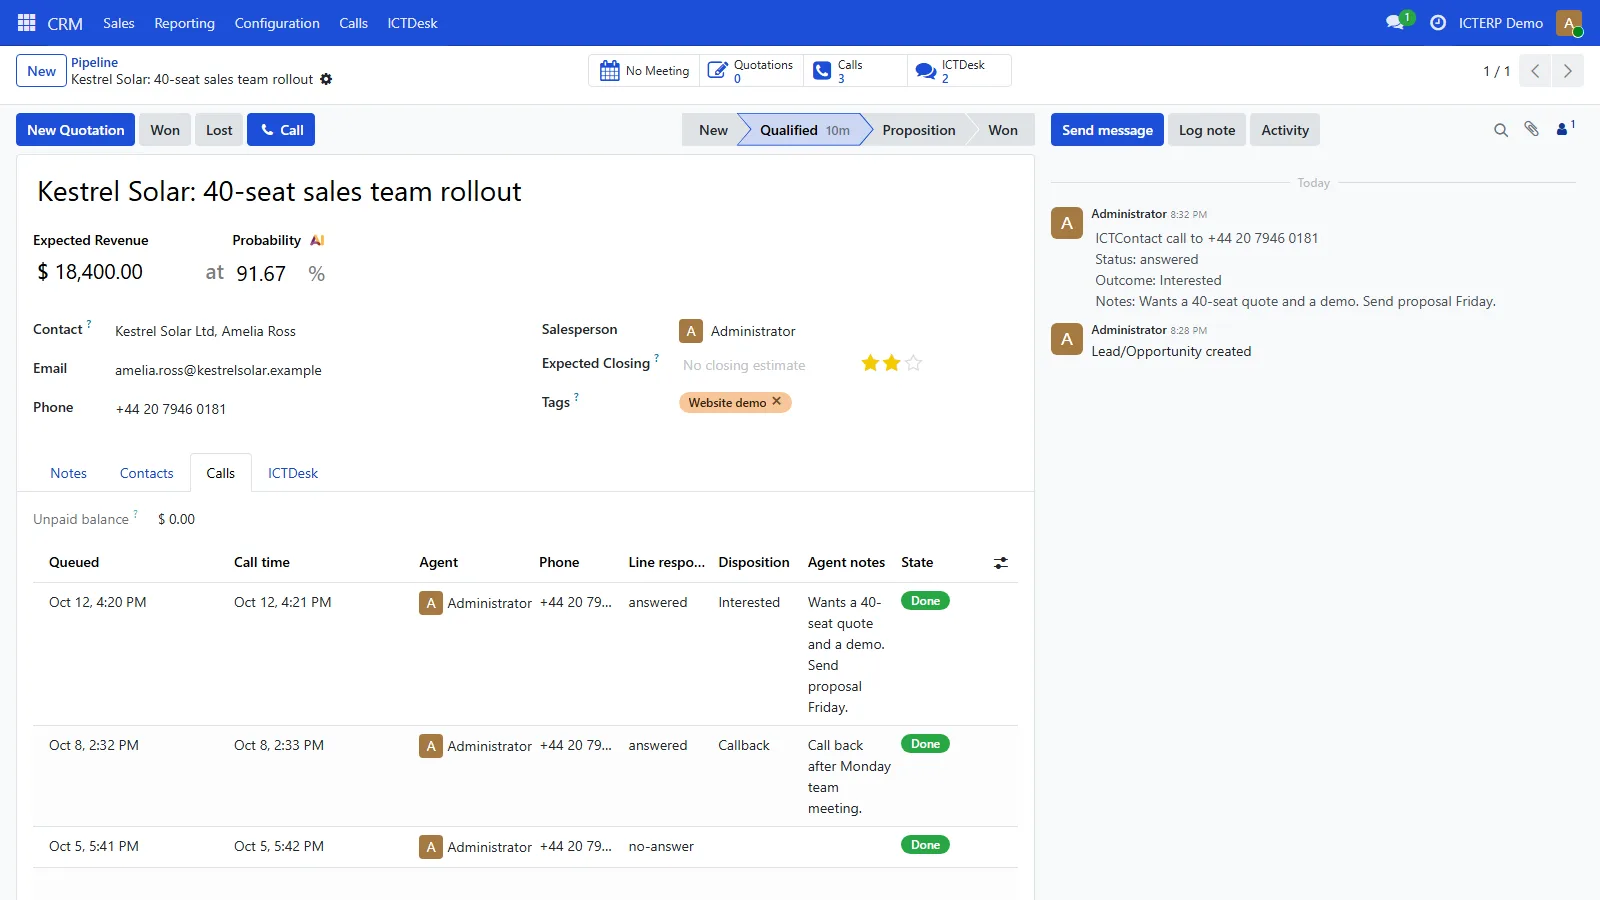Viewport: 1600px width, 900px height.
Task: Open the Pipeline breadcrumb link
Action: 94,62
